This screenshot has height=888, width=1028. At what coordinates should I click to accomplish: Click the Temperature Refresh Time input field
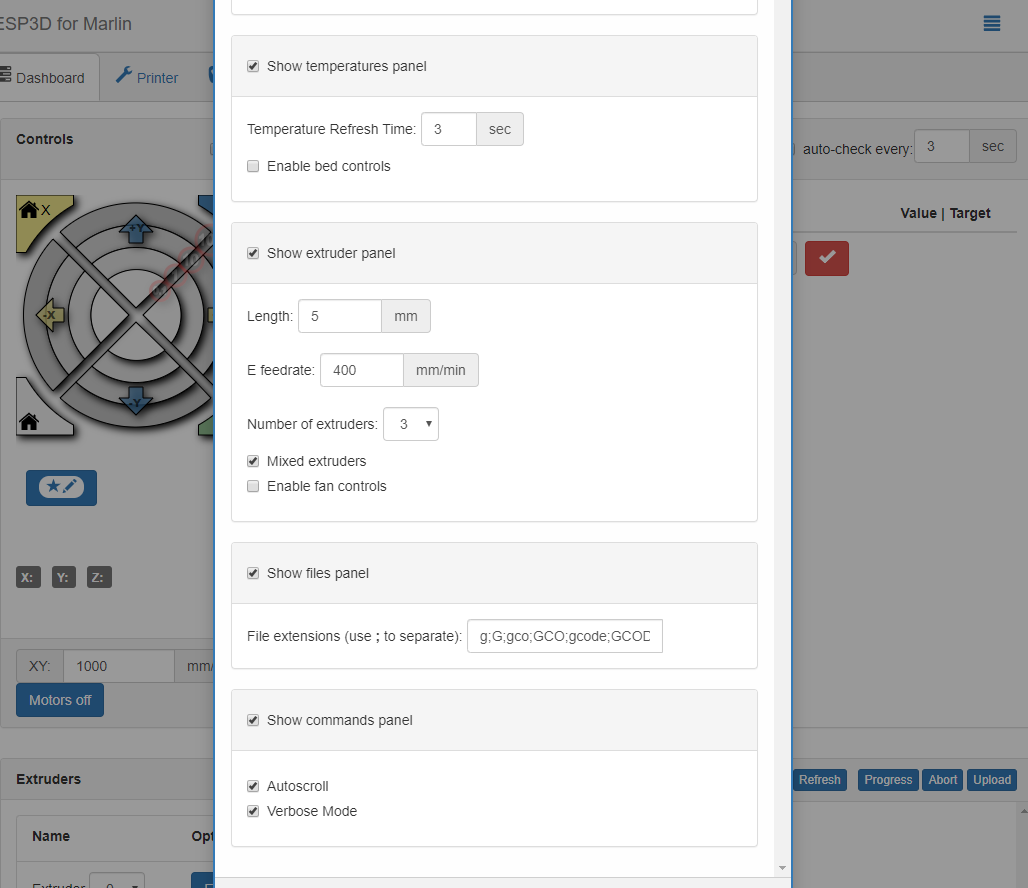[x=449, y=129]
